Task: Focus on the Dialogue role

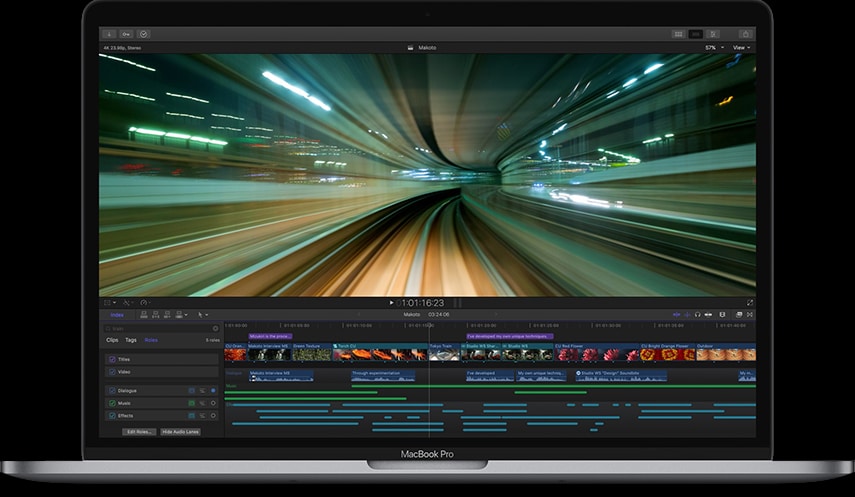Action: pyautogui.click(x=213, y=391)
